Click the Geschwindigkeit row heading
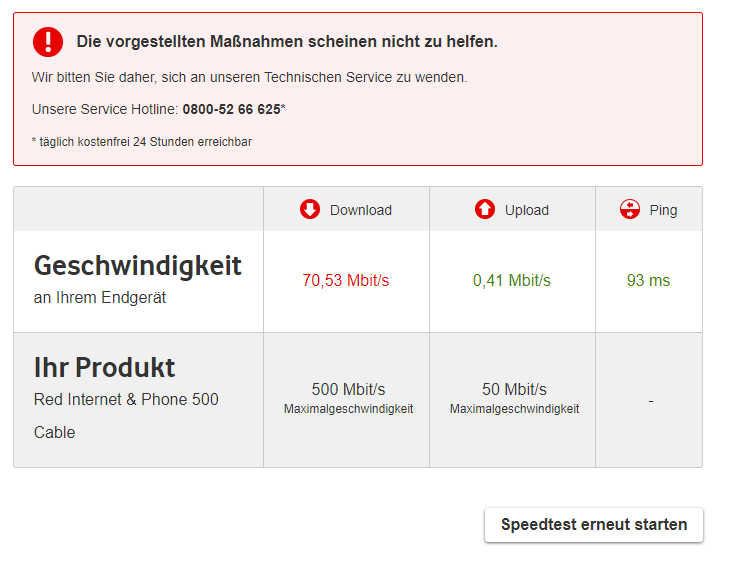The image size is (730, 574). pyautogui.click(x=138, y=266)
